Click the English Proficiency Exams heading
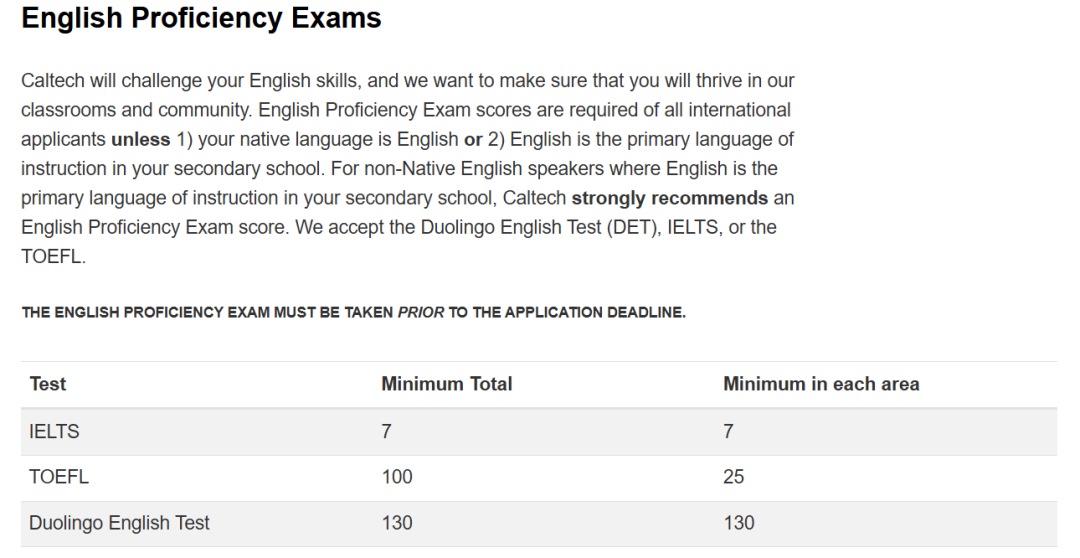The image size is (1080, 558). click(201, 18)
